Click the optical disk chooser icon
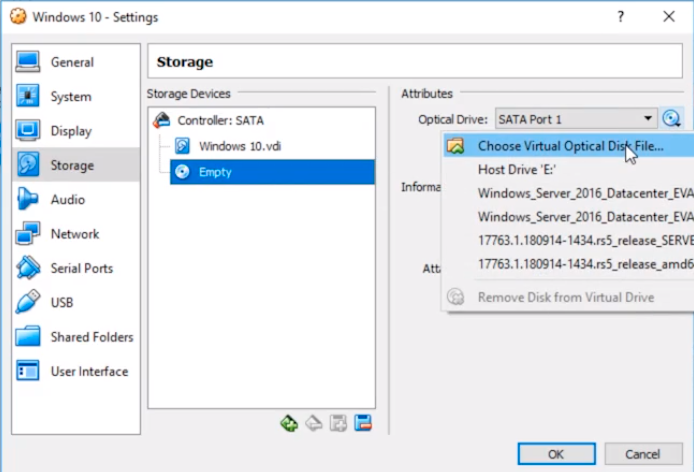694x472 pixels. (671, 119)
